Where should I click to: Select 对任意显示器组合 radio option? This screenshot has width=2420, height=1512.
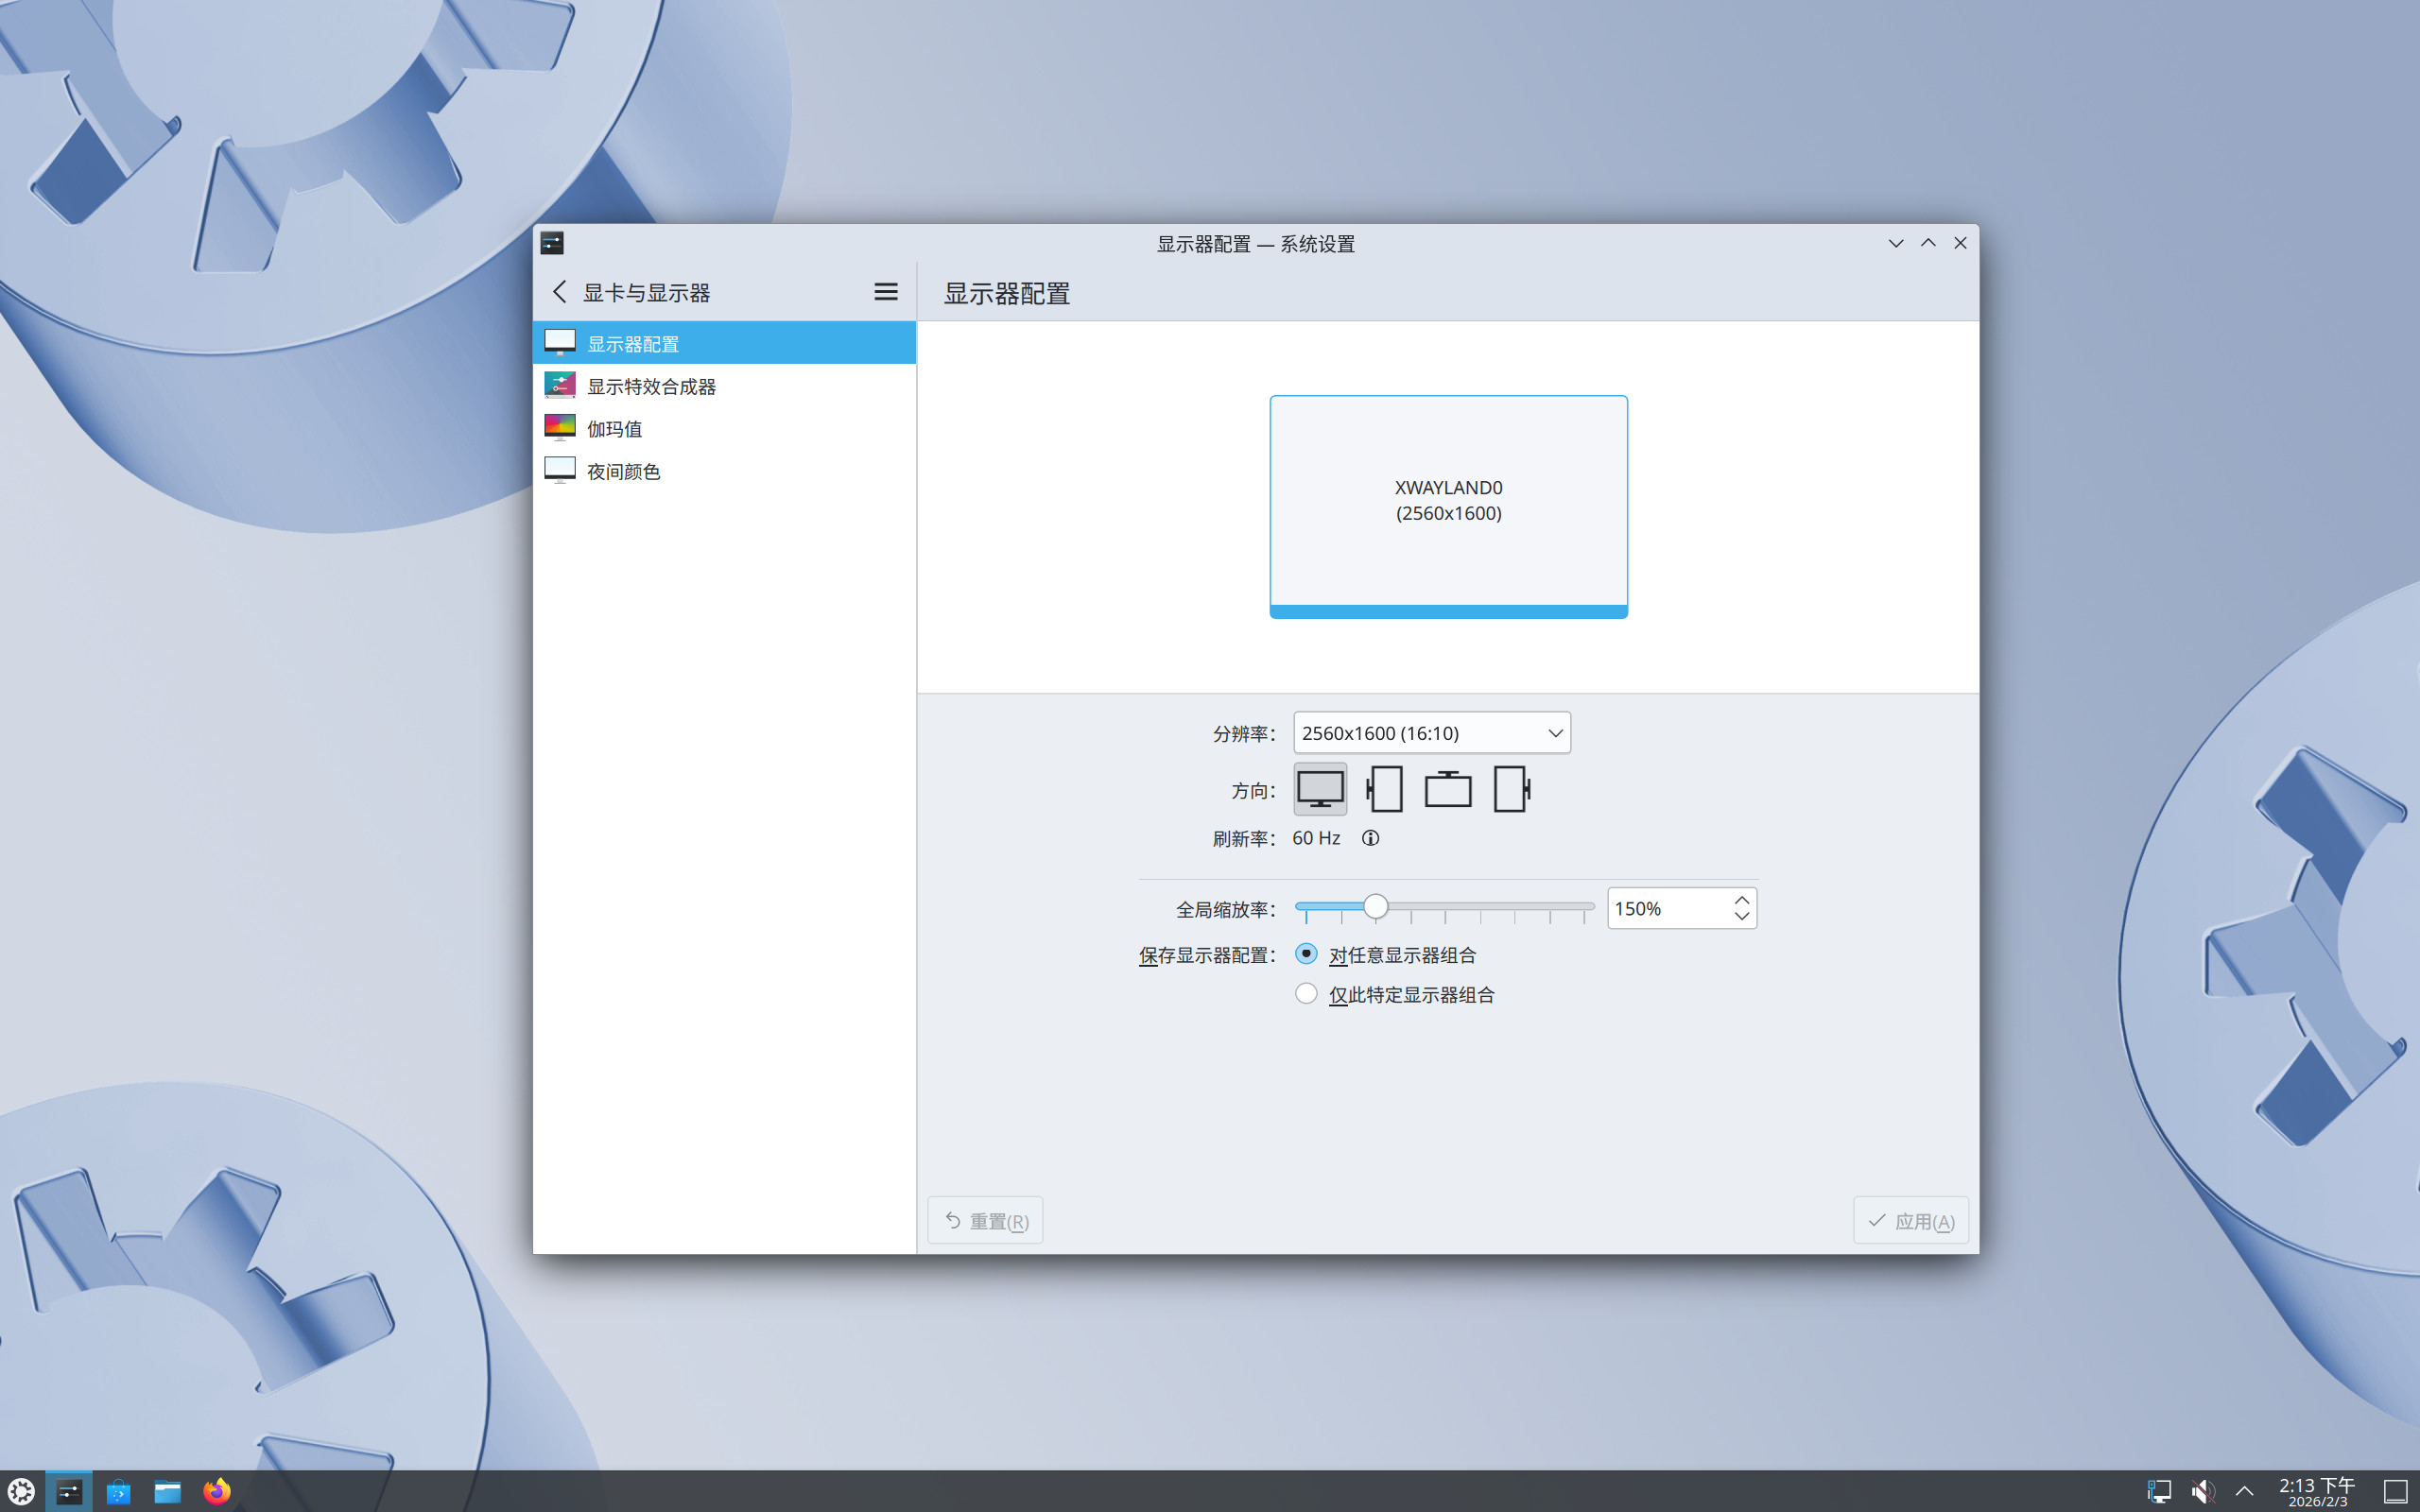coord(1306,953)
